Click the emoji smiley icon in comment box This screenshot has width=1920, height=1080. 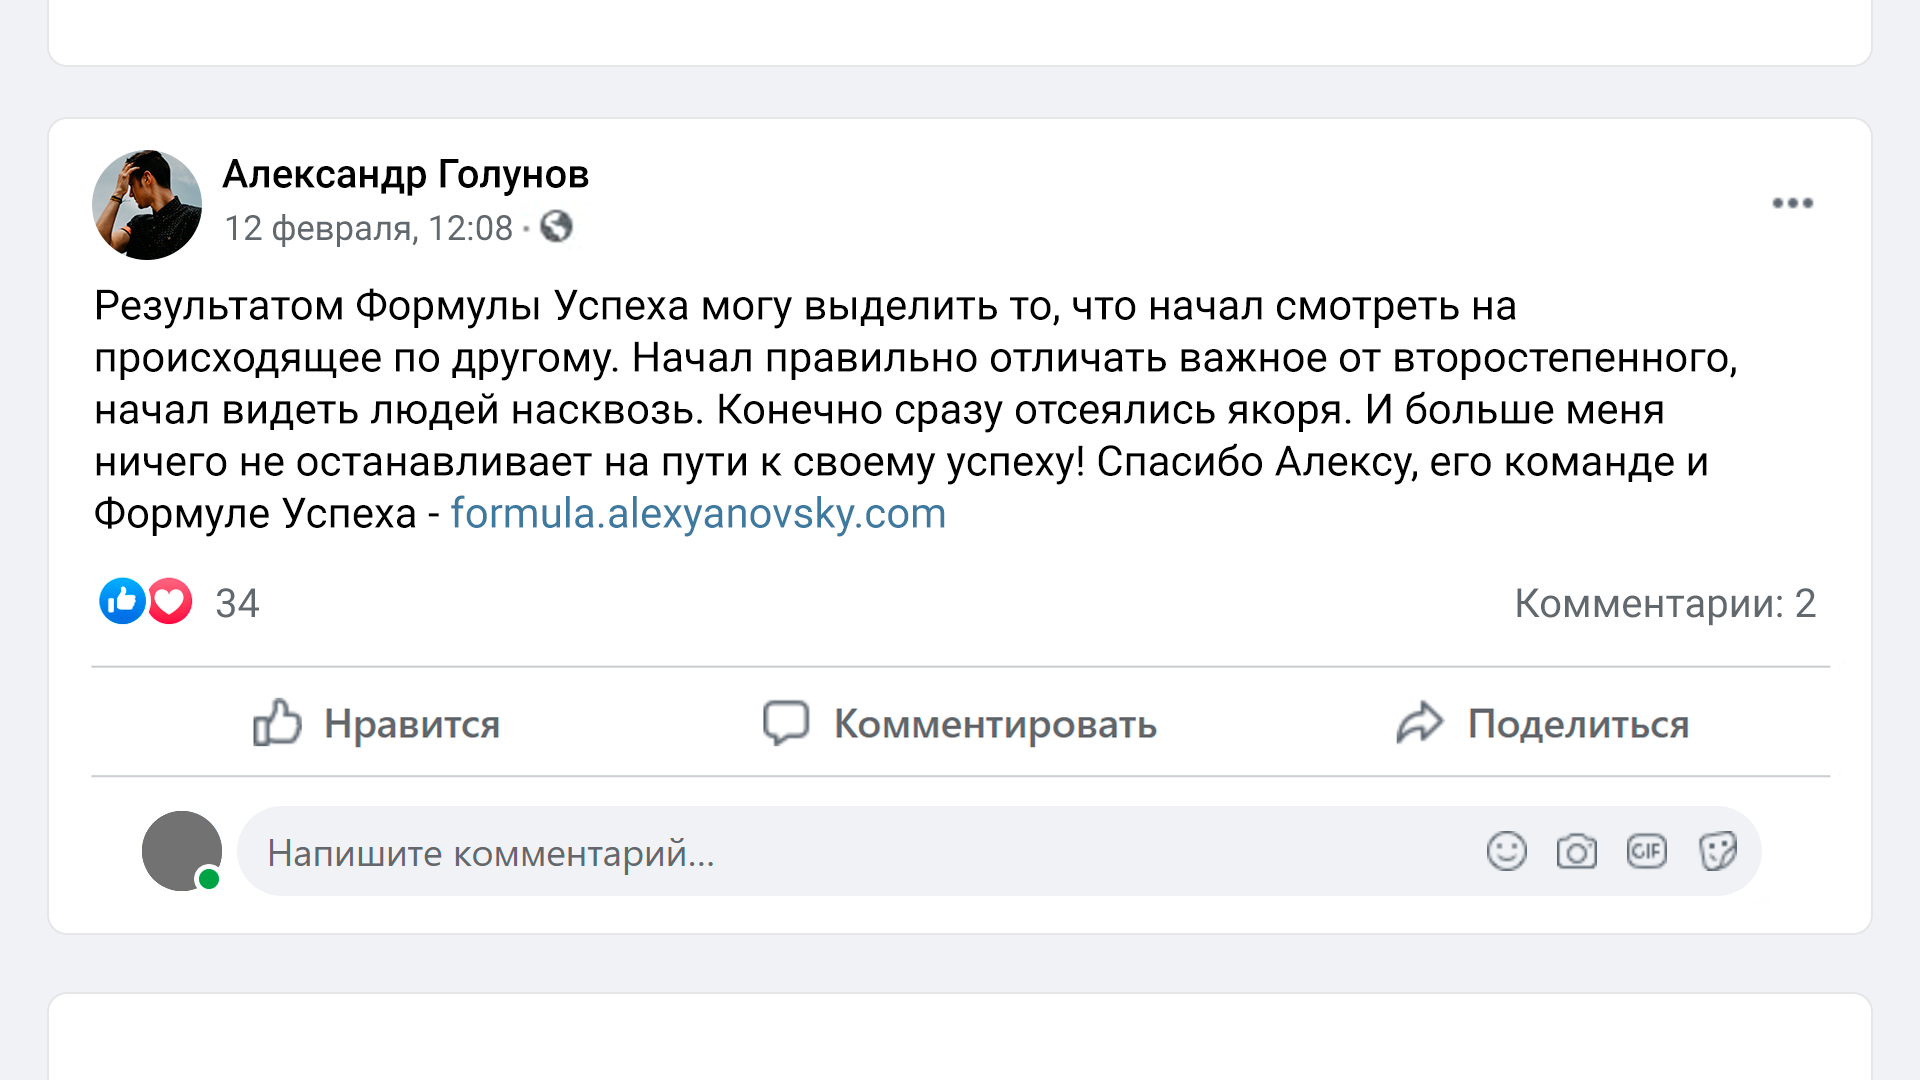coord(1506,852)
